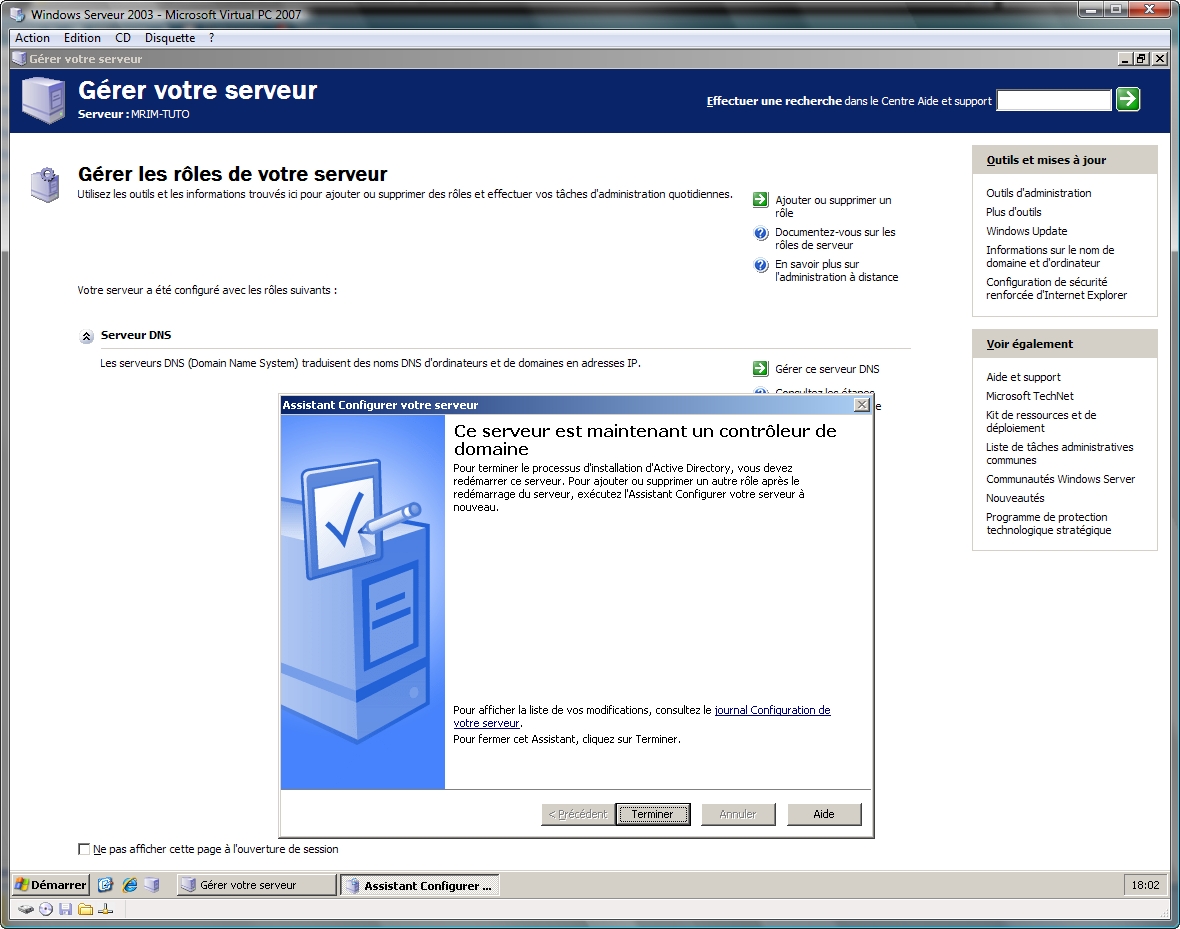Switch to Gérer votre serveur taskbar item
This screenshot has width=1180, height=929.
[x=257, y=885]
